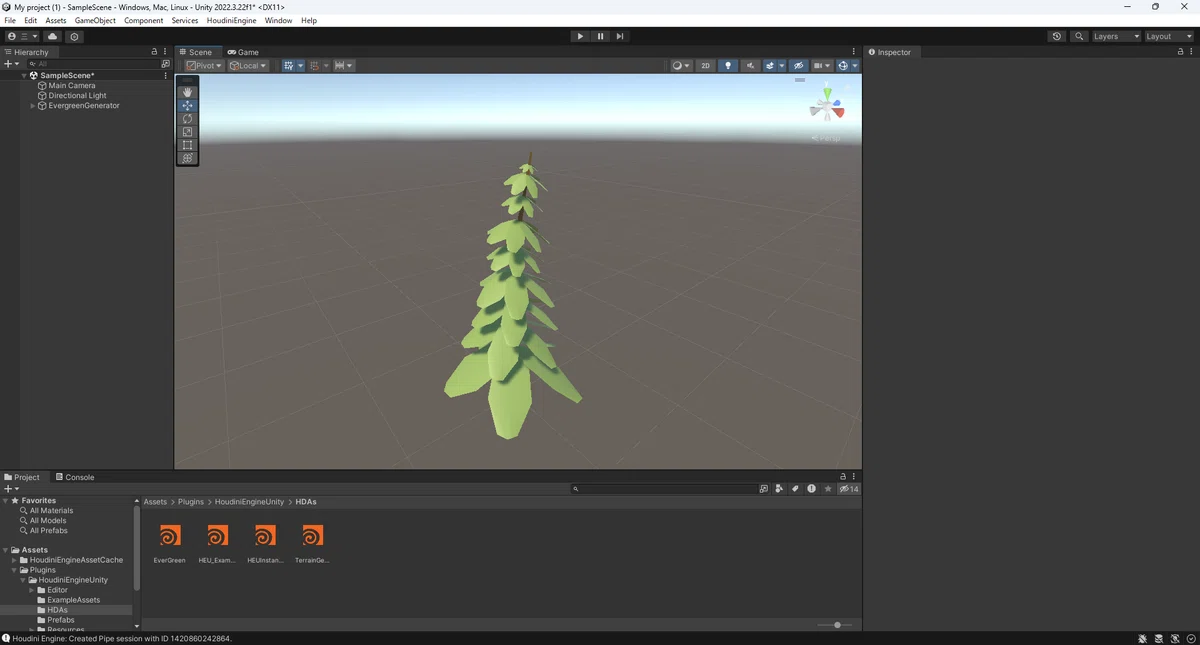Switch to the Game tab

(x=243, y=52)
